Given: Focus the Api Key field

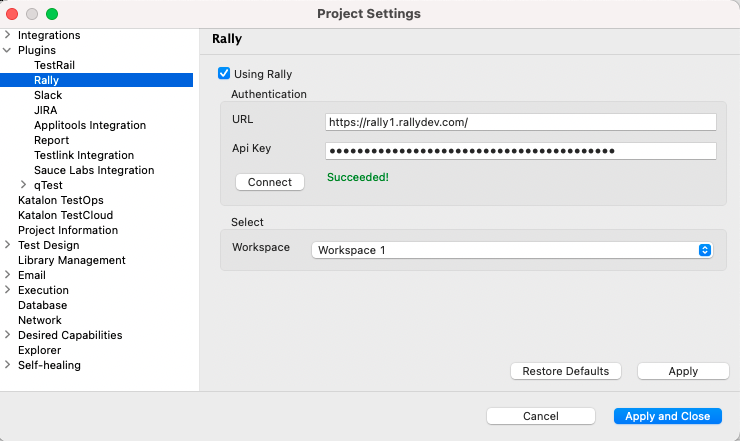Looking at the screenshot, I should [x=520, y=151].
